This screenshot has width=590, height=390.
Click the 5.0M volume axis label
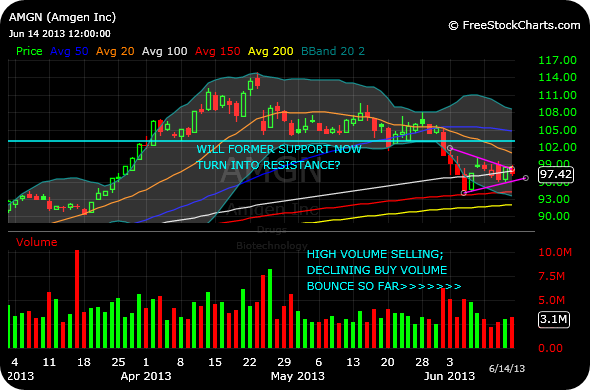(x=552, y=300)
